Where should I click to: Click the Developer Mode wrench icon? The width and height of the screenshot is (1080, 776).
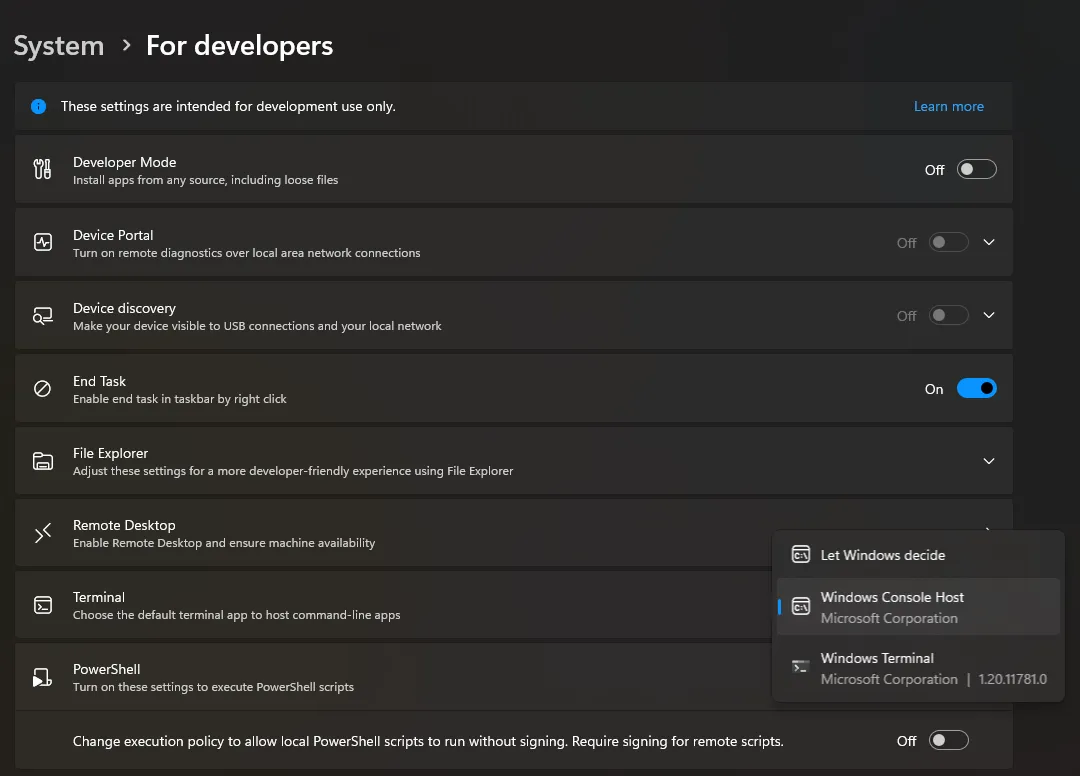(41, 169)
